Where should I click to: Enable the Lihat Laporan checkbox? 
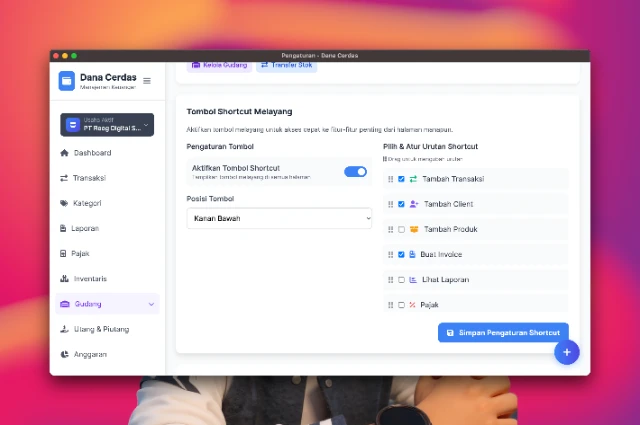tap(401, 280)
